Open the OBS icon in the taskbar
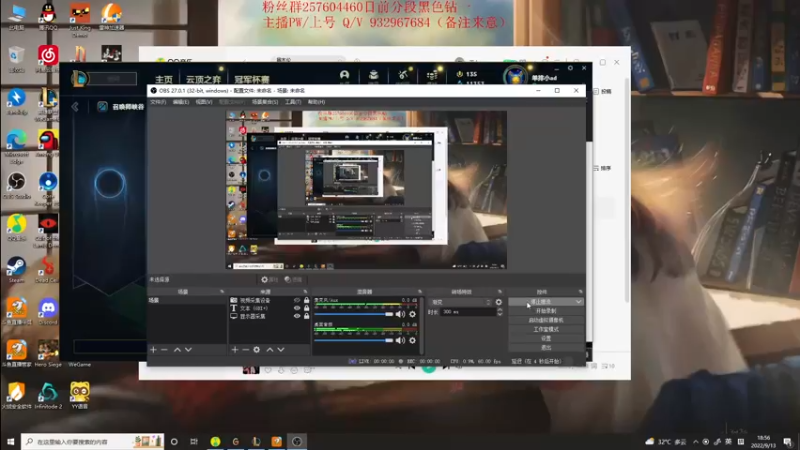The height and width of the screenshot is (450, 800). pos(297,441)
